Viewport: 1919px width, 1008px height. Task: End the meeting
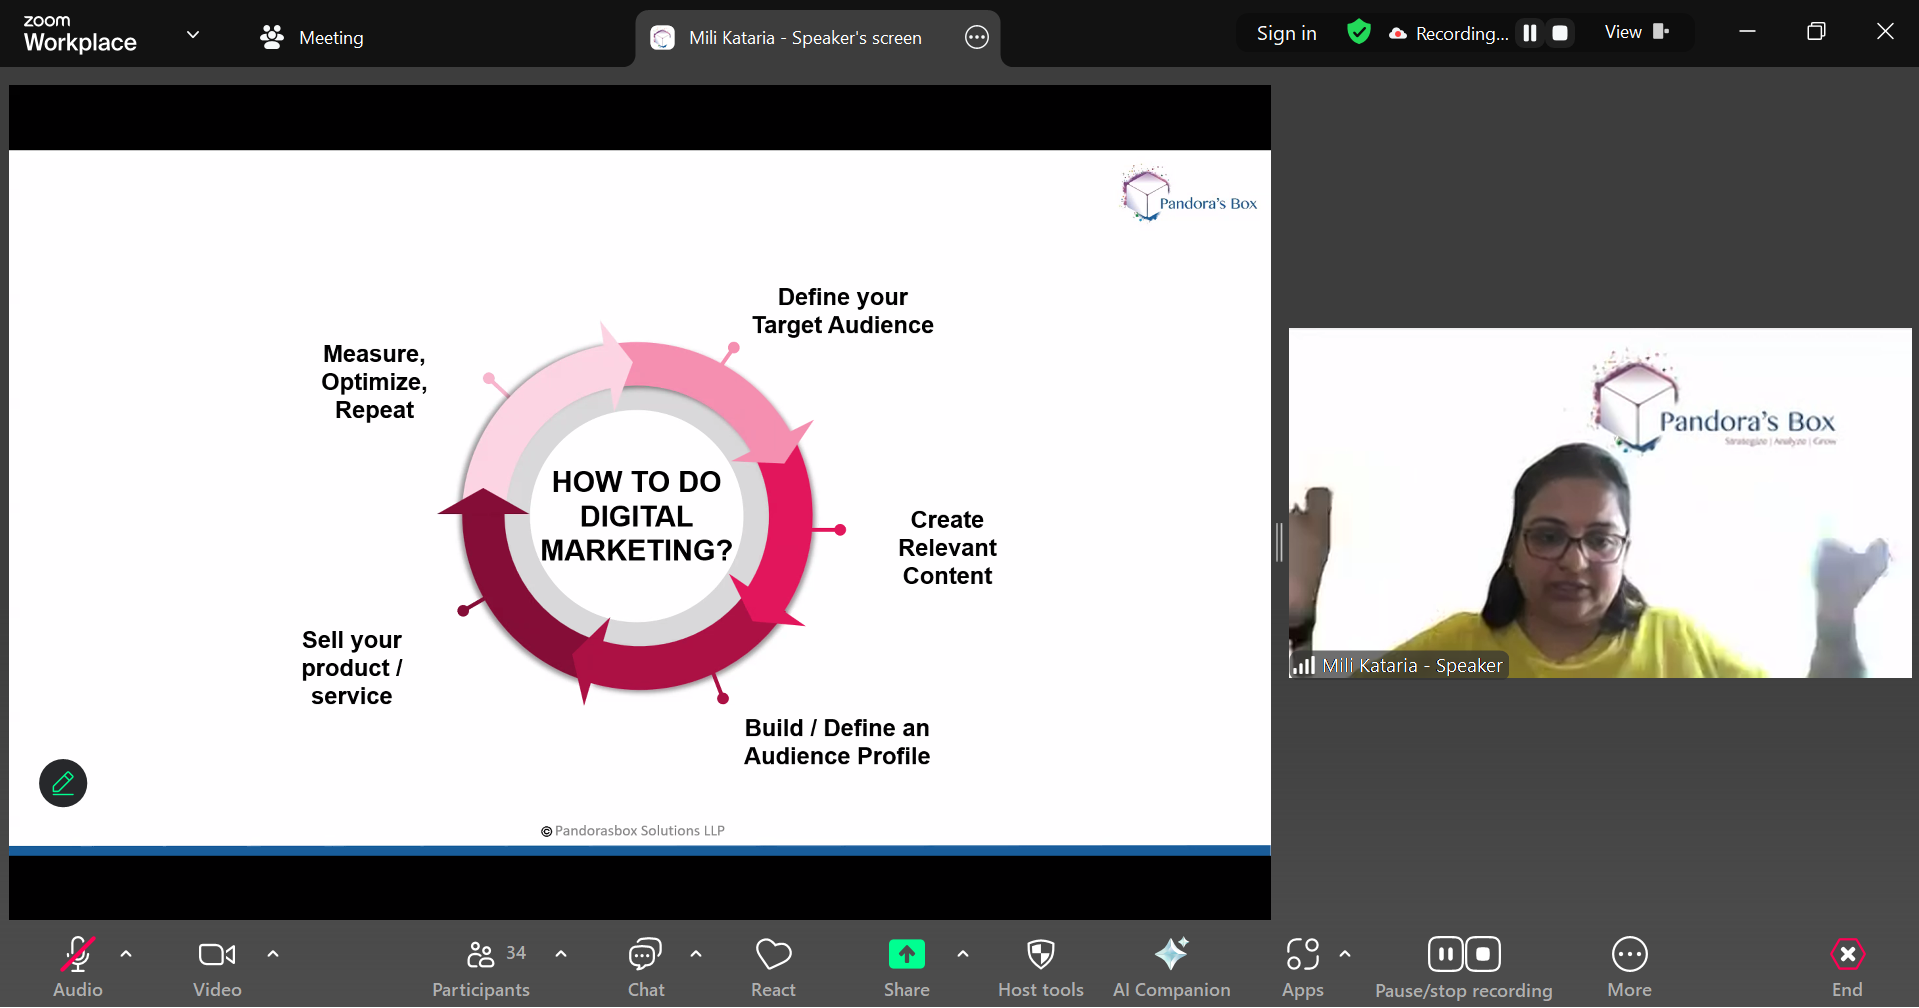(1846, 966)
